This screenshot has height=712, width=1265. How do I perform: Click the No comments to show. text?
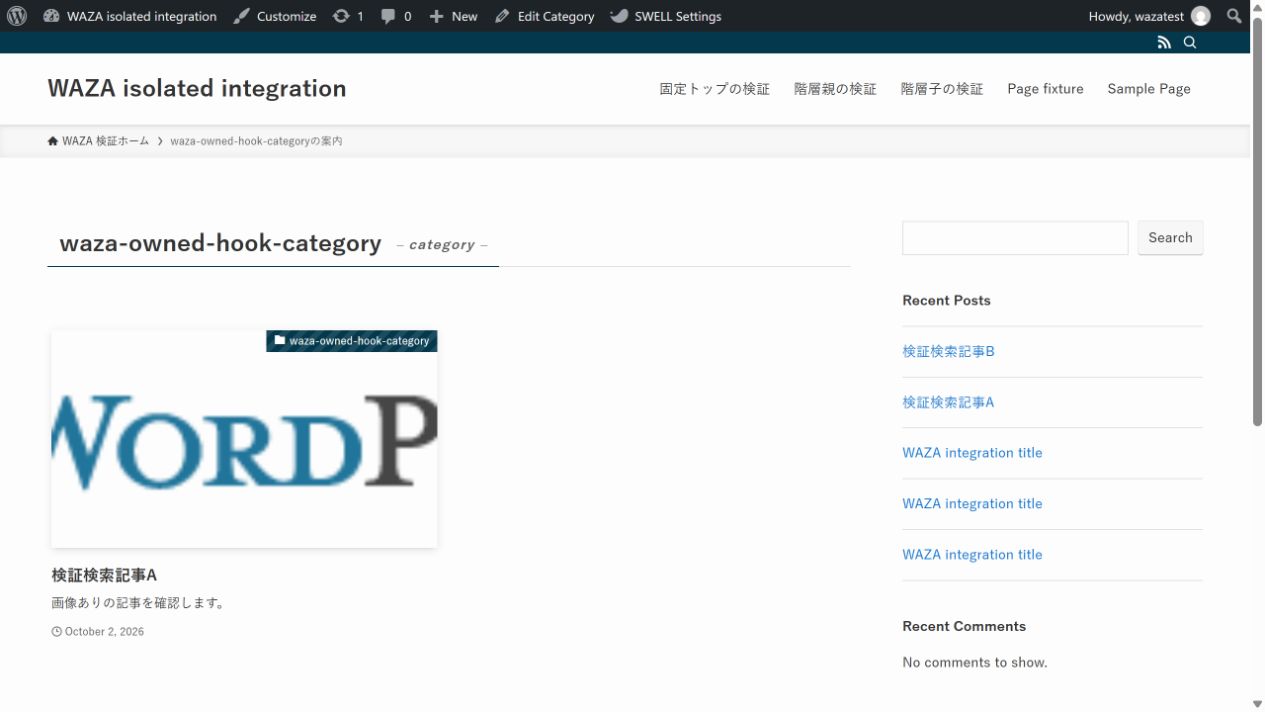coord(975,662)
